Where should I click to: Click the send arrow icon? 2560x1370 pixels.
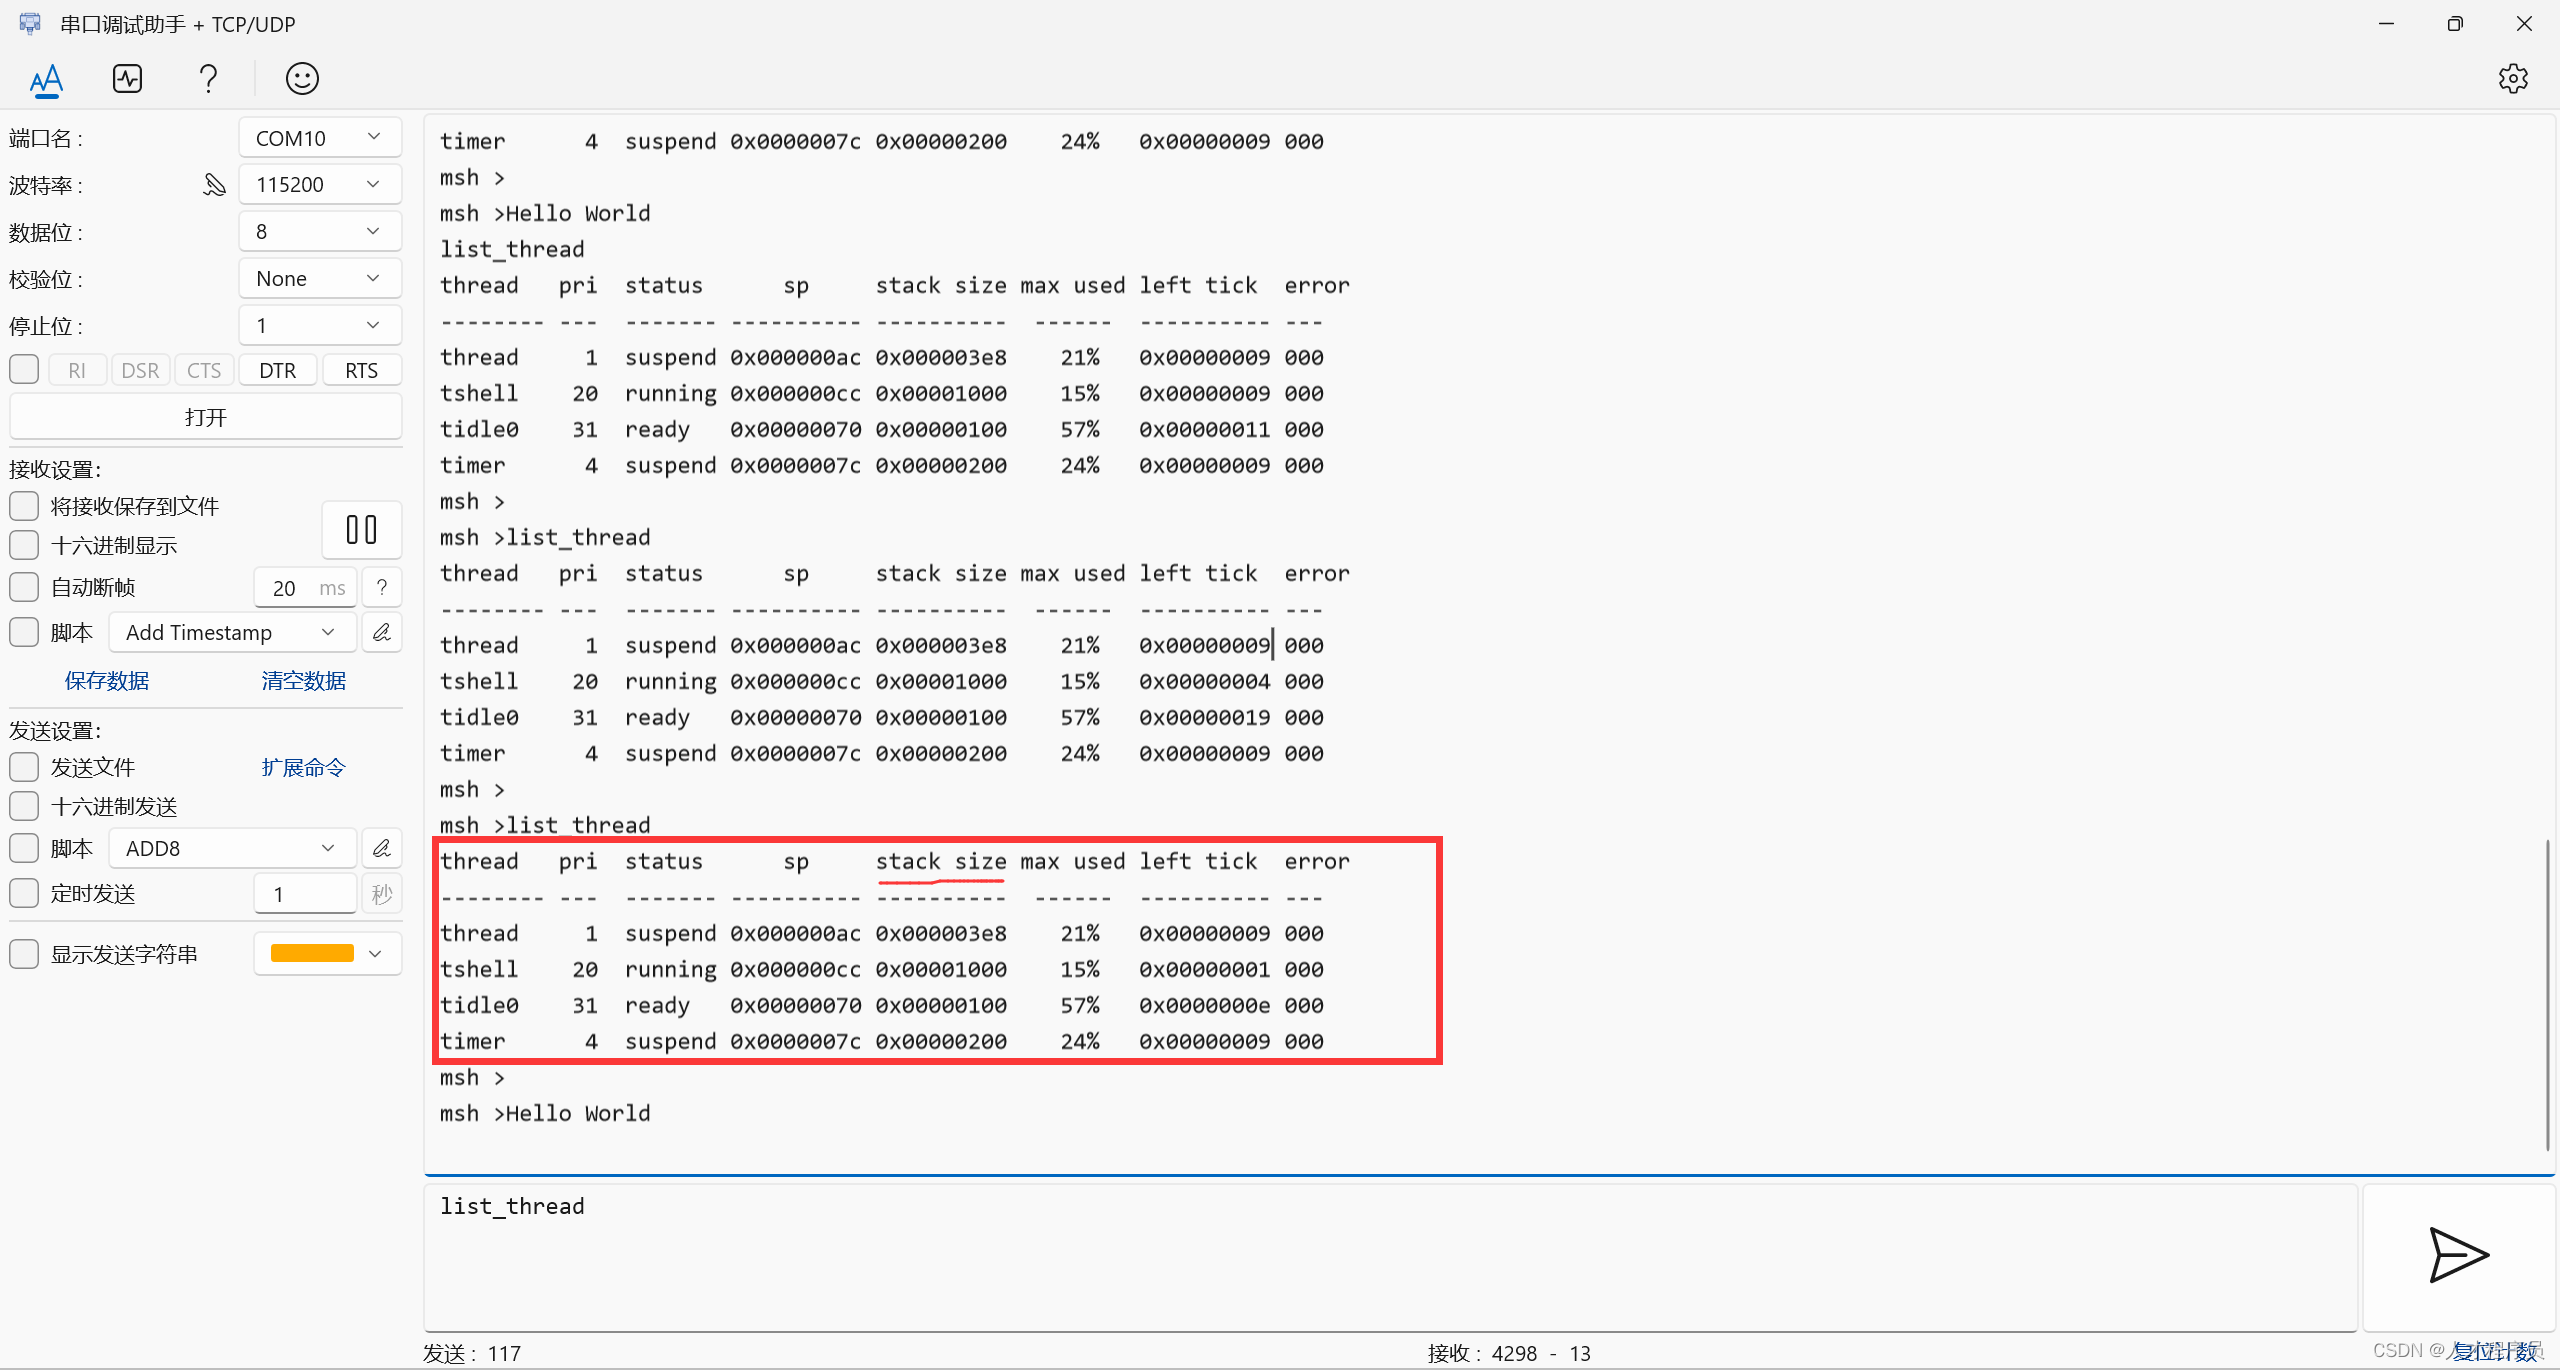pos(2458,1255)
